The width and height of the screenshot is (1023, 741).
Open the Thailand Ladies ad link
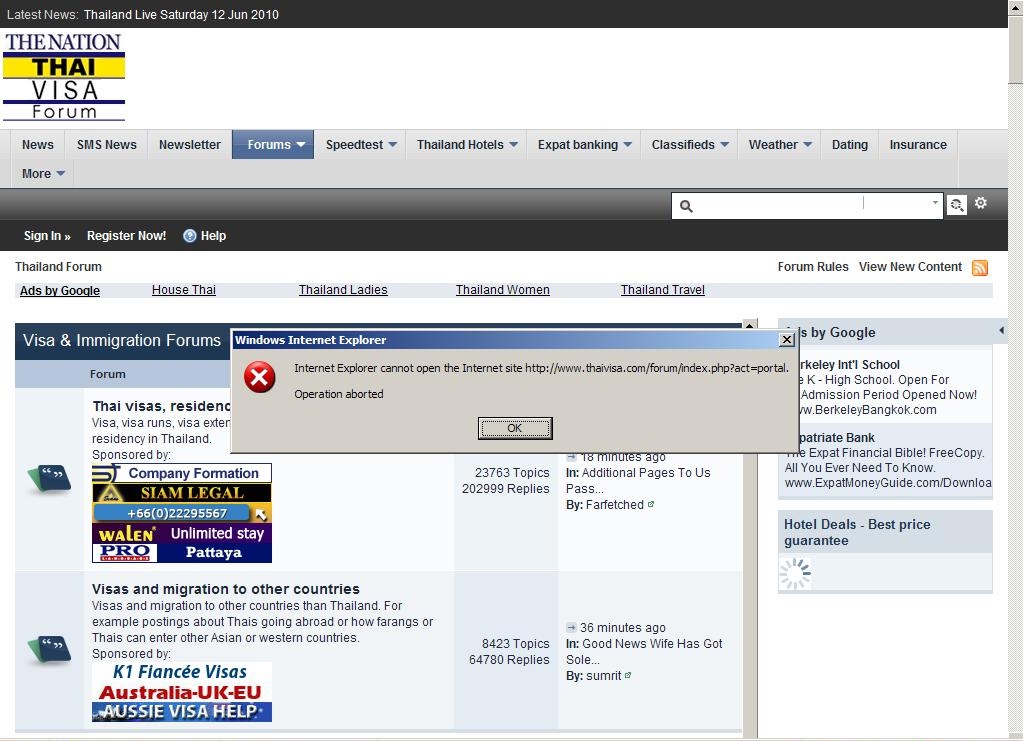(x=343, y=290)
